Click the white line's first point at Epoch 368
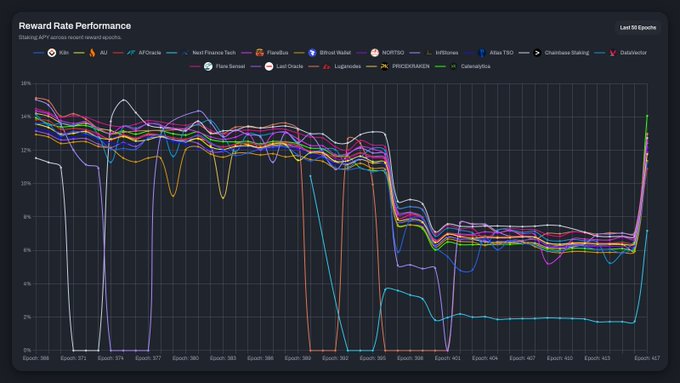Screen dimensions: 680x383 36,158
